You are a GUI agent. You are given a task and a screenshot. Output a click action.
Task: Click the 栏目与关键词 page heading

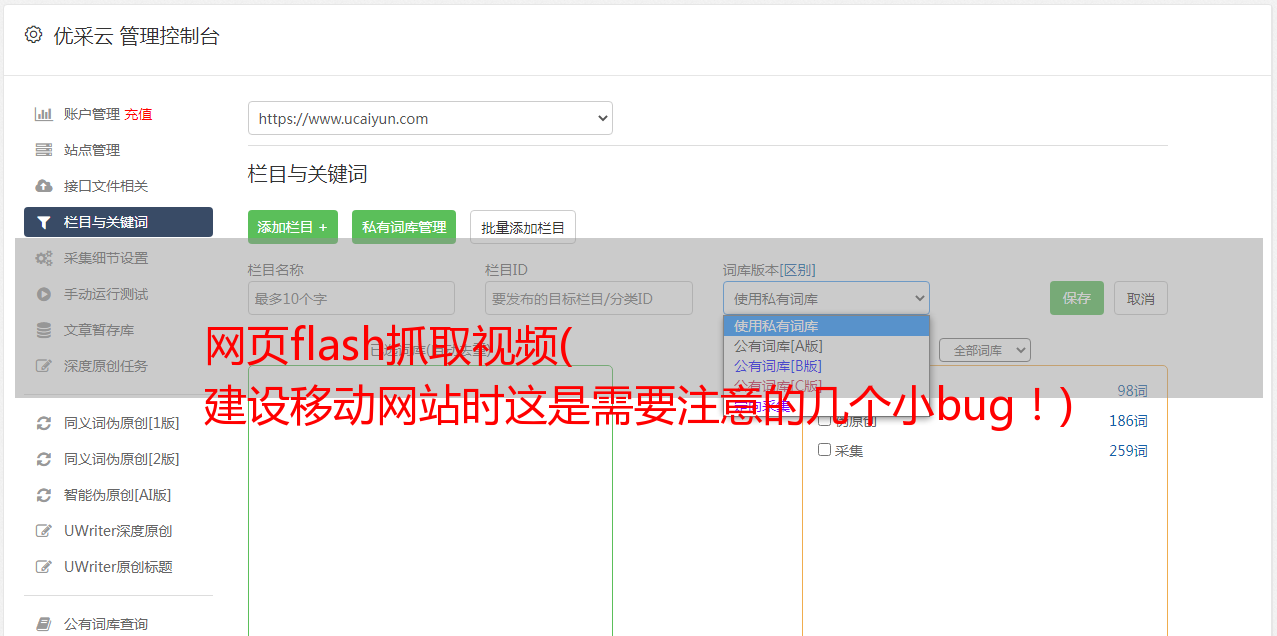[x=308, y=174]
